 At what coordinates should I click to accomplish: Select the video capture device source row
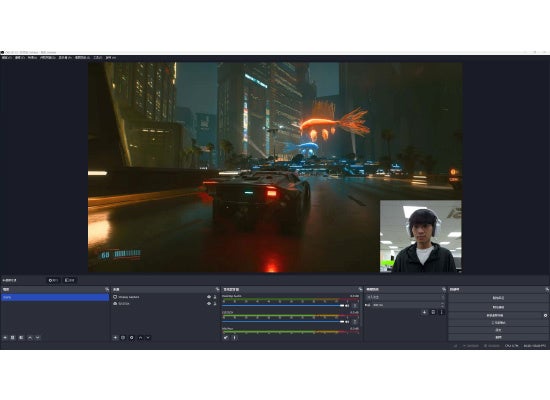(x=165, y=304)
